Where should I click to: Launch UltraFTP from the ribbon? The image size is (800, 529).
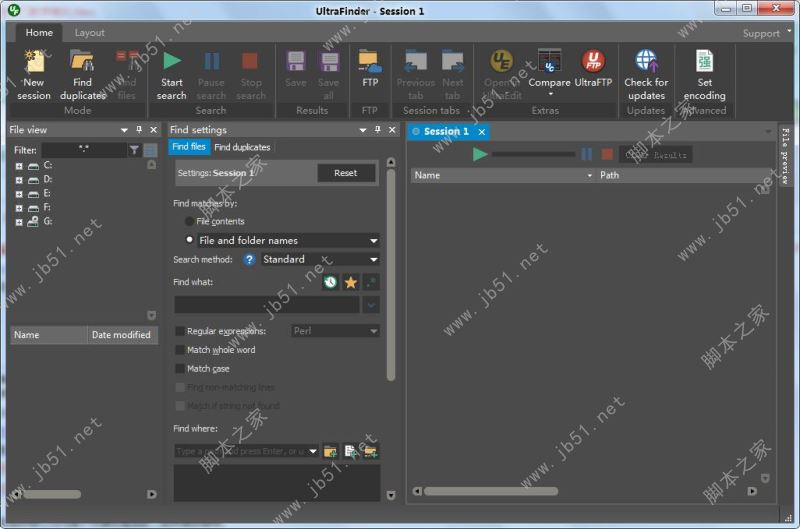pos(593,69)
